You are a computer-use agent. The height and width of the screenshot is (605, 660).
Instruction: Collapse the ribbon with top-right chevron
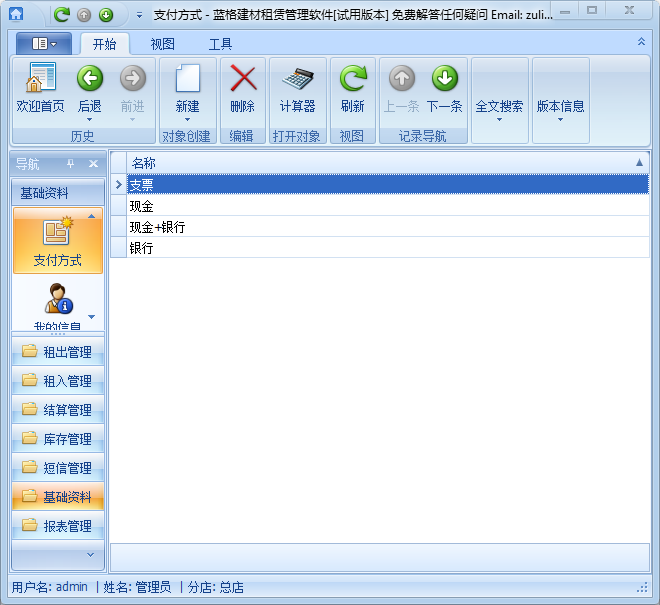pyautogui.click(x=641, y=42)
